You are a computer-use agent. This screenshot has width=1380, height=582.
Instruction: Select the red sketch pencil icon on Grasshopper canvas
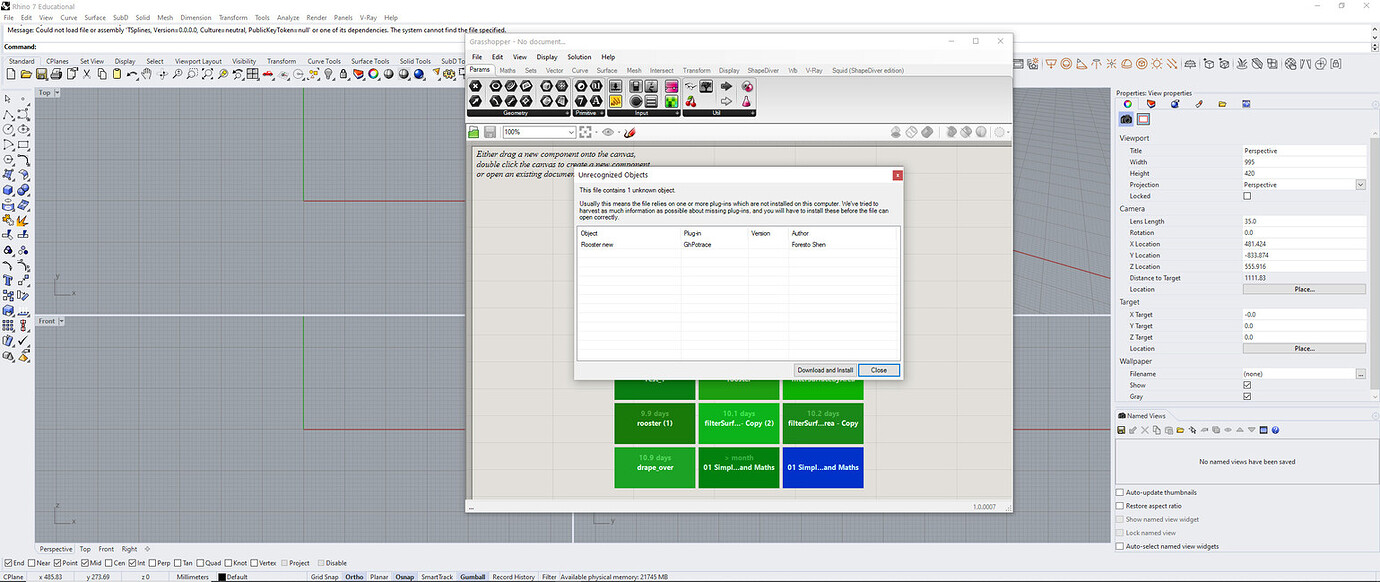tap(629, 131)
